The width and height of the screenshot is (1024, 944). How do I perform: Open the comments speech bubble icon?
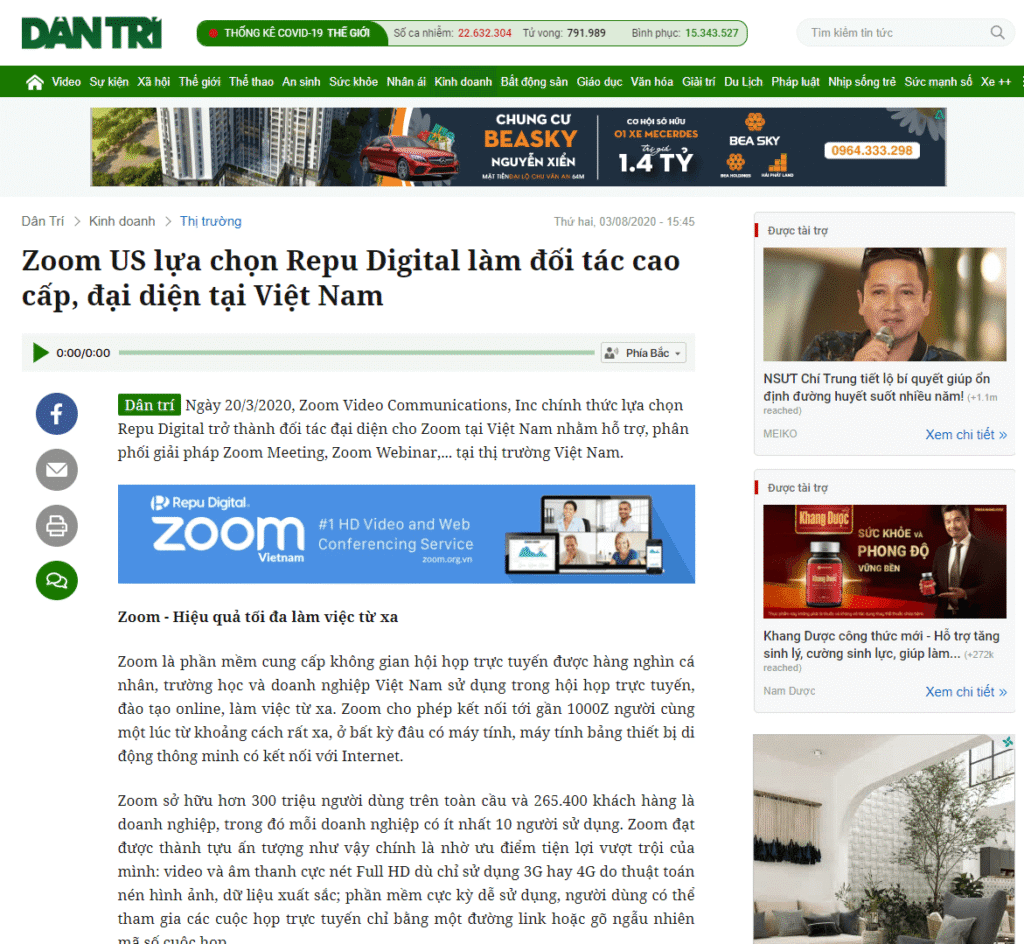(57, 580)
